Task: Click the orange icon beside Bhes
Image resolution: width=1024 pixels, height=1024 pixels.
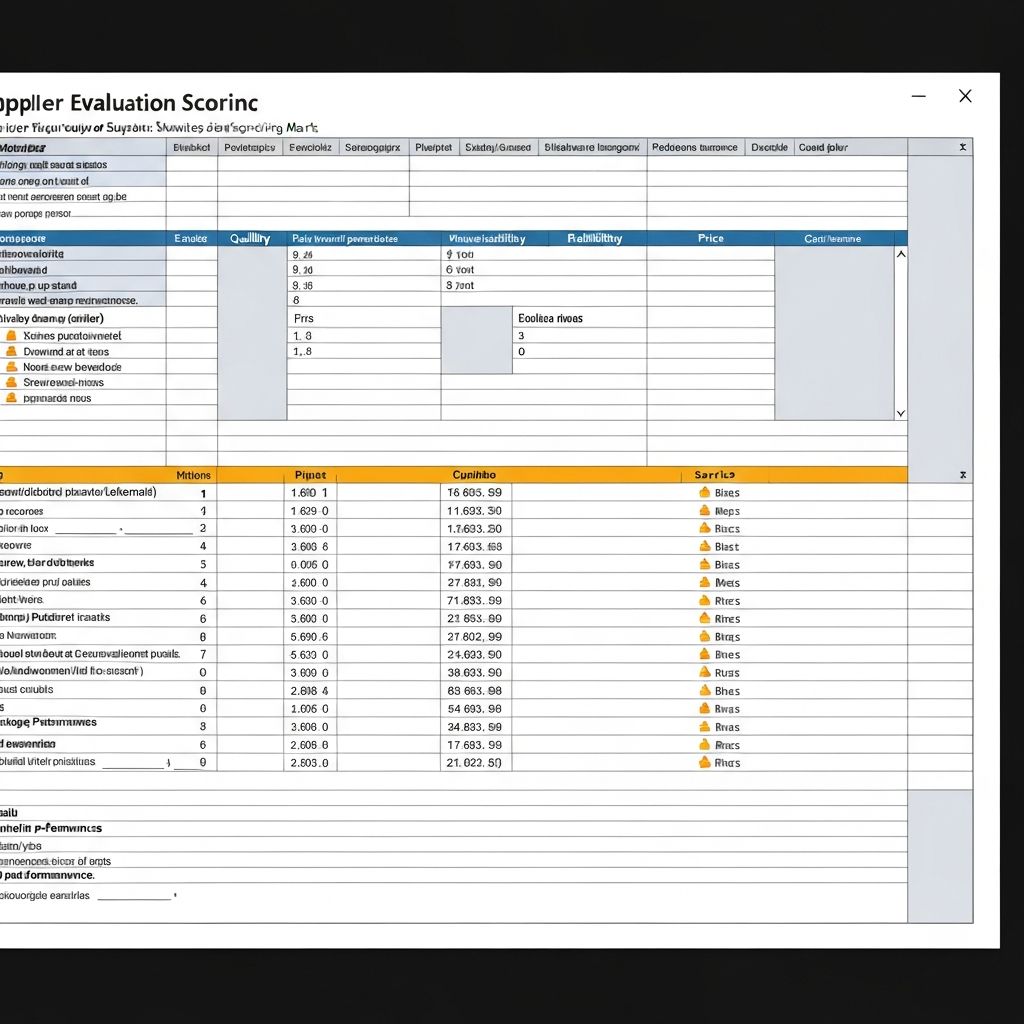Action: tap(704, 691)
